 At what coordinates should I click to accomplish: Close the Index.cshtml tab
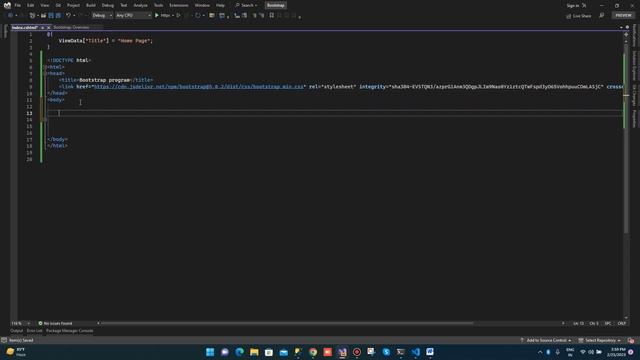click(x=48, y=28)
